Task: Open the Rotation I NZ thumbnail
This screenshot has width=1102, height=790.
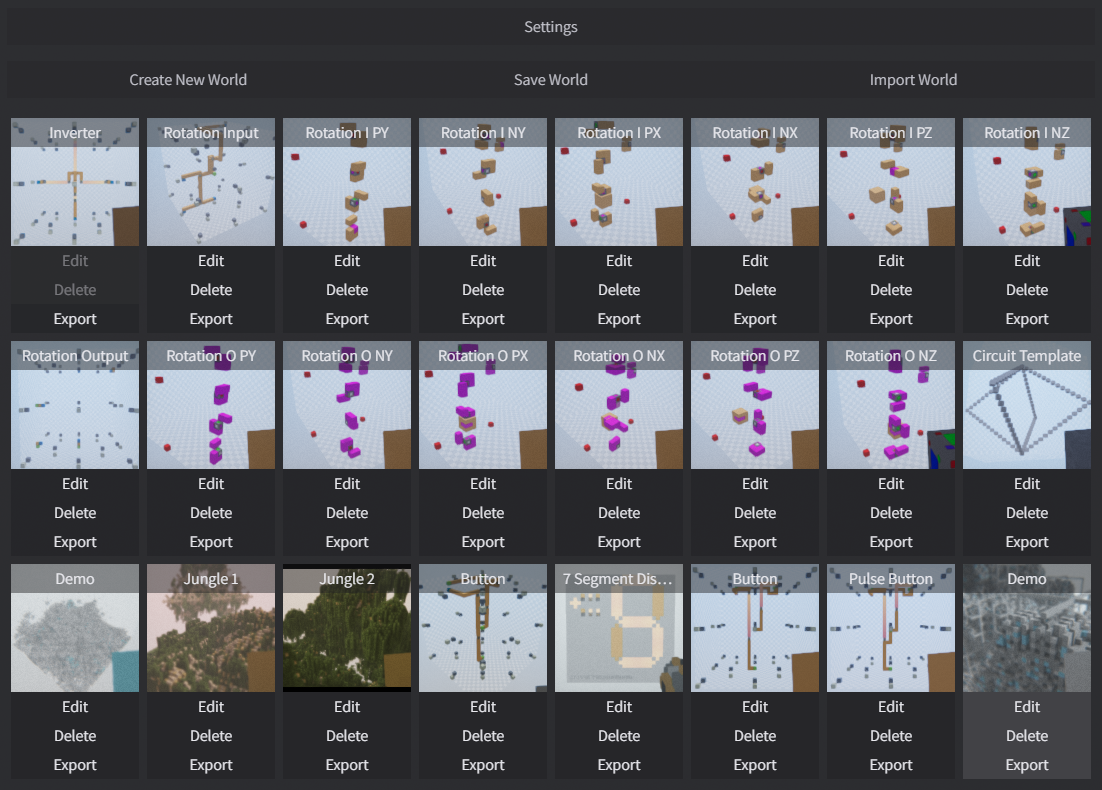Action: 1027,182
